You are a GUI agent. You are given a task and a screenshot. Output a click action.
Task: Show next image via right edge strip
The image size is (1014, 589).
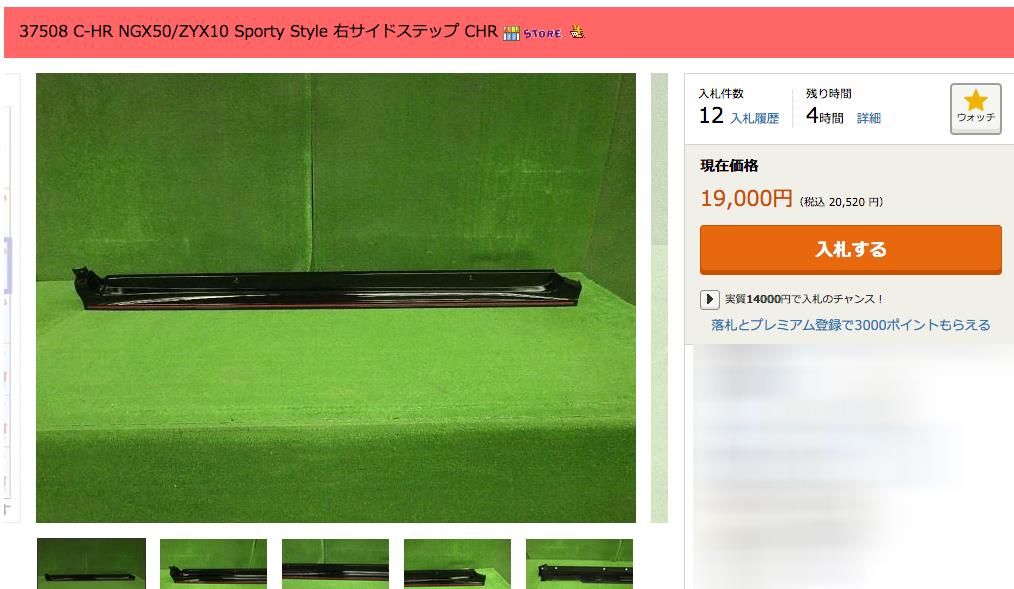click(659, 297)
